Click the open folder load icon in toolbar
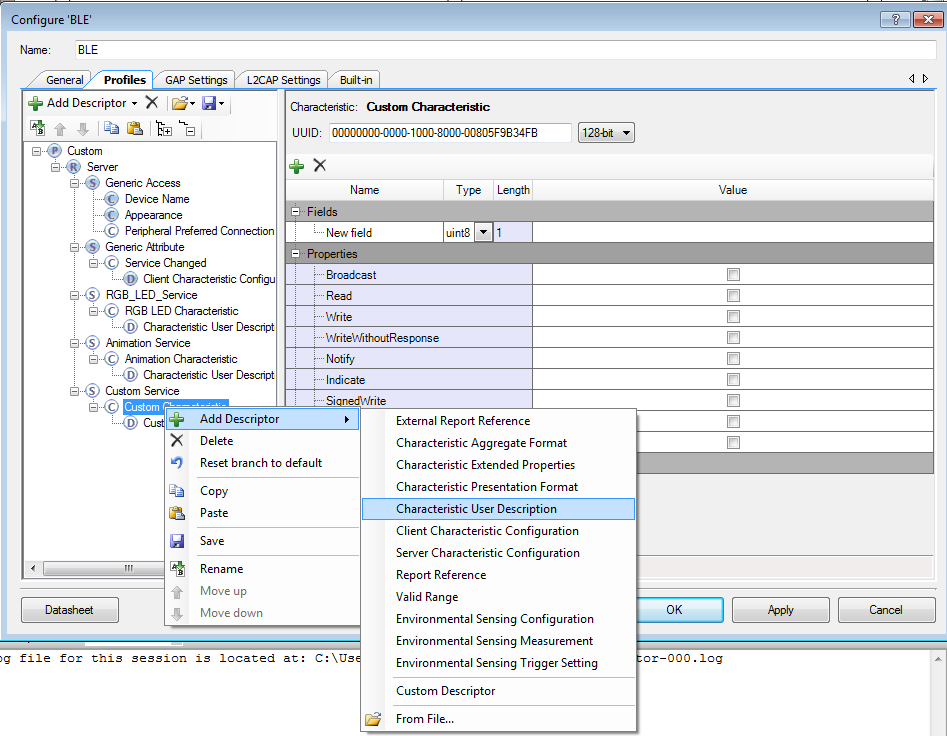This screenshot has width=947, height=736. pos(179,103)
